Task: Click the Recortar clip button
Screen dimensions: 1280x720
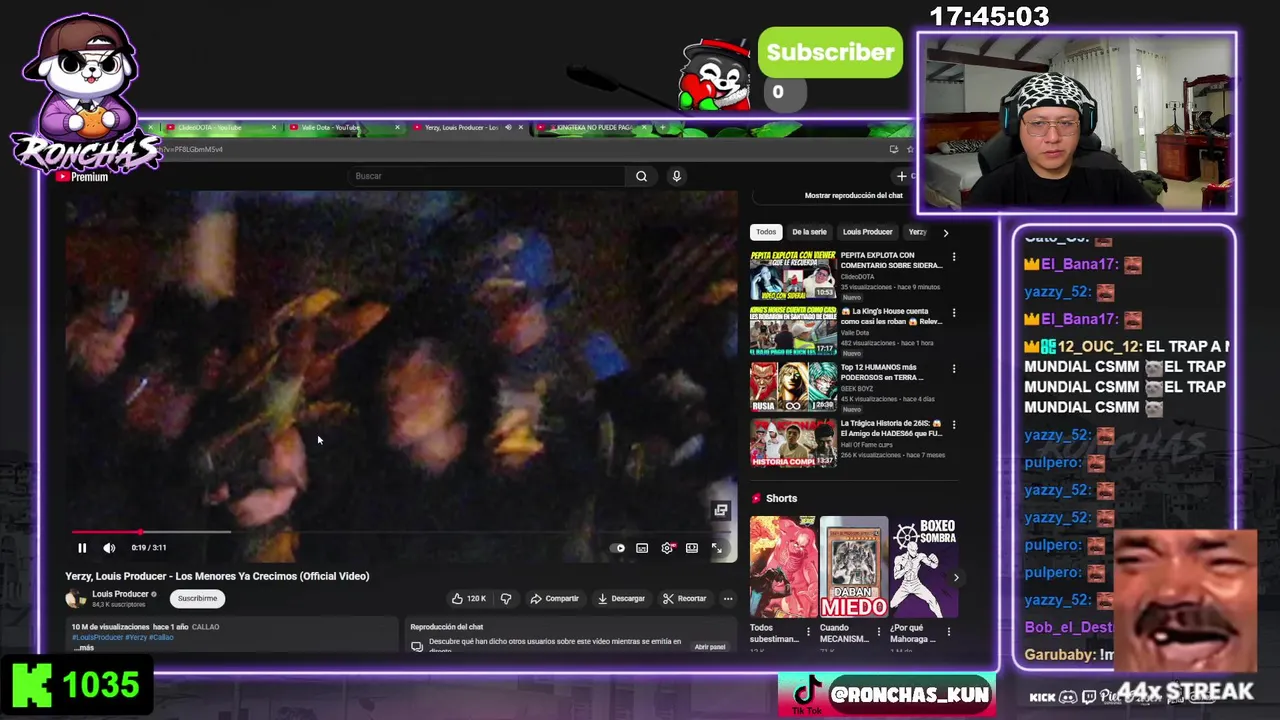Action: coord(684,599)
